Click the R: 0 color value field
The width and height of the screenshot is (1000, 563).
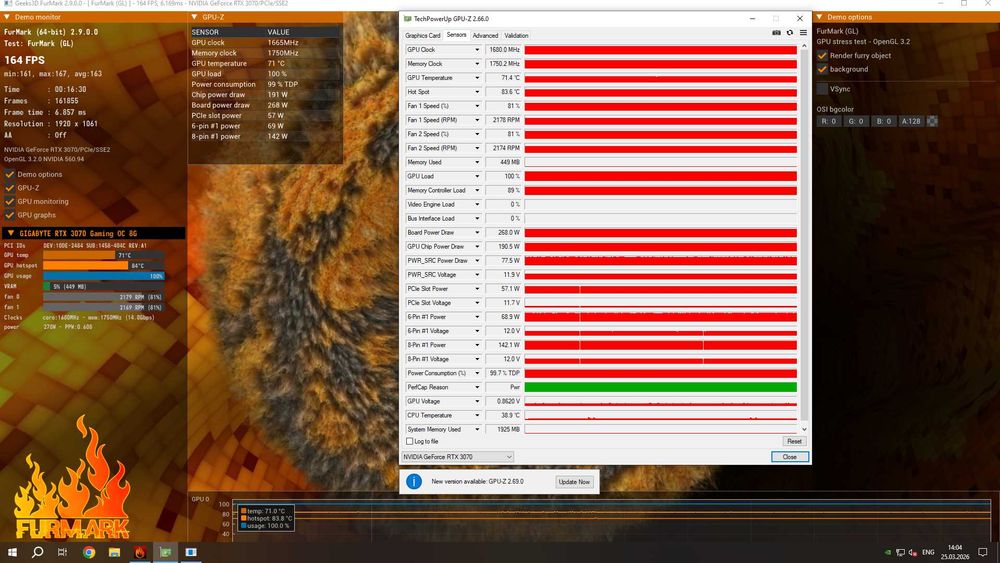pos(828,121)
